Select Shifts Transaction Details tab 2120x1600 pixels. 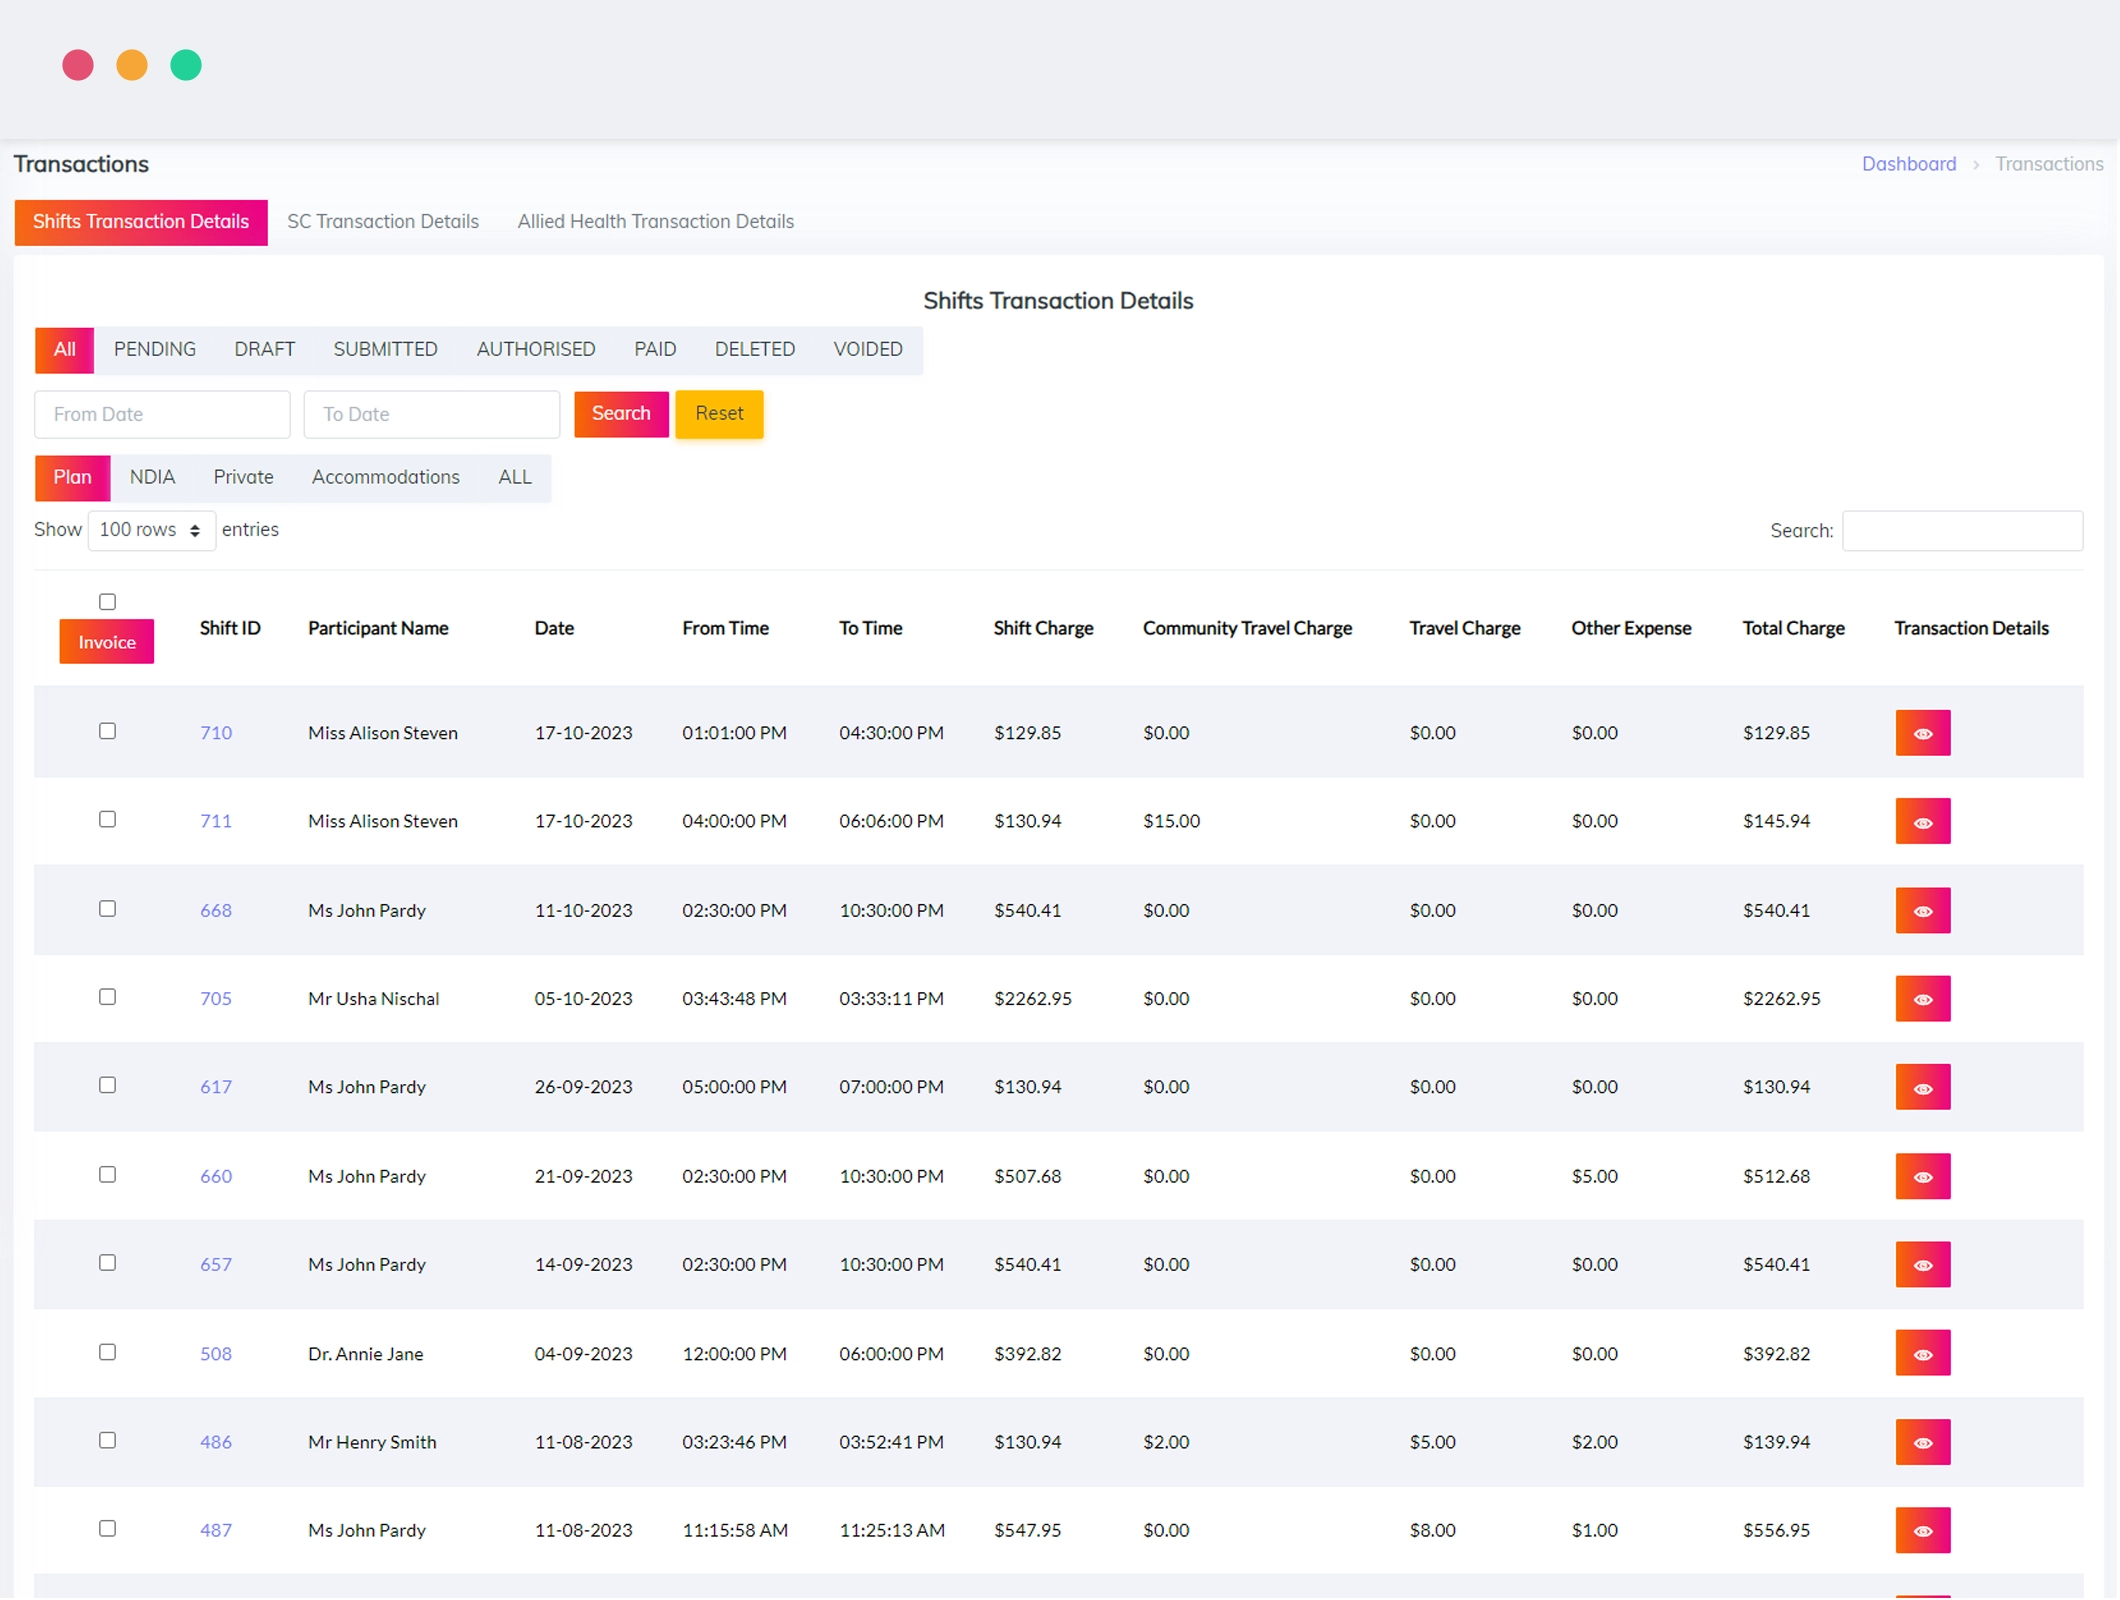(x=141, y=222)
